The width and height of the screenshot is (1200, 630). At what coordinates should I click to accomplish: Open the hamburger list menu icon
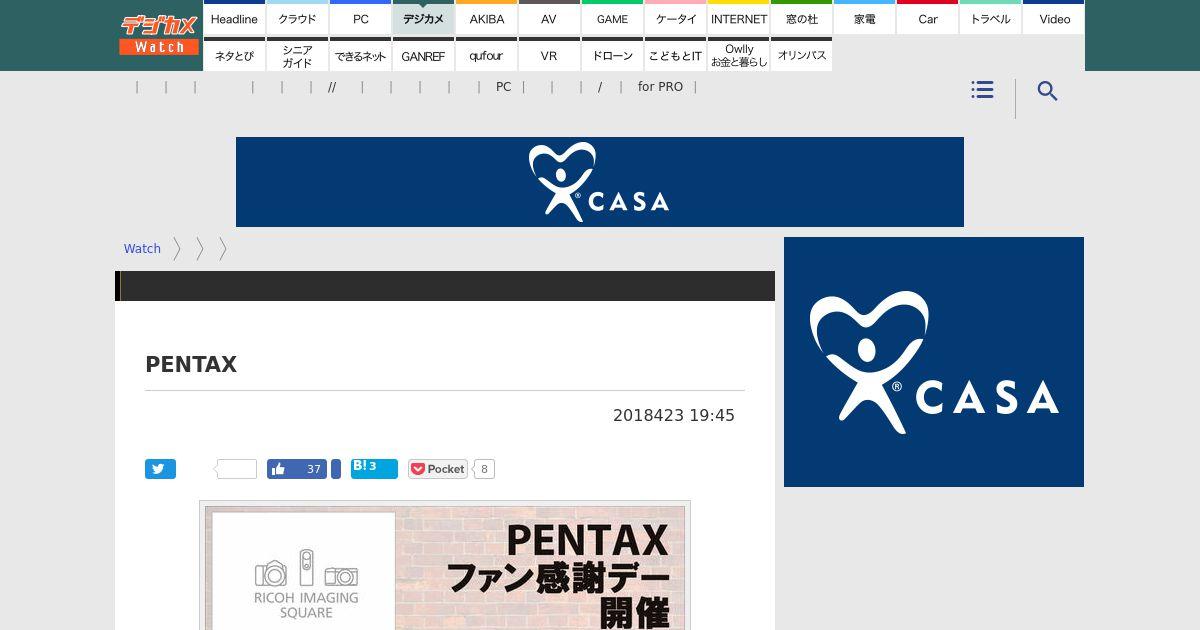coord(982,90)
